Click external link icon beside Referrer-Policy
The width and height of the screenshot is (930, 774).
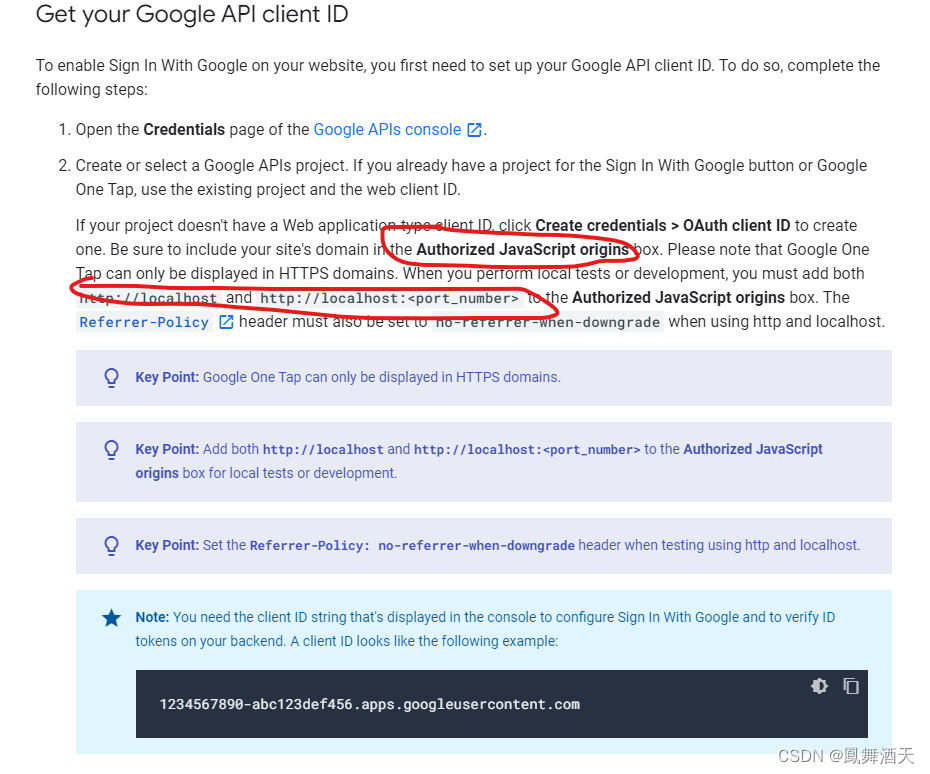point(226,322)
